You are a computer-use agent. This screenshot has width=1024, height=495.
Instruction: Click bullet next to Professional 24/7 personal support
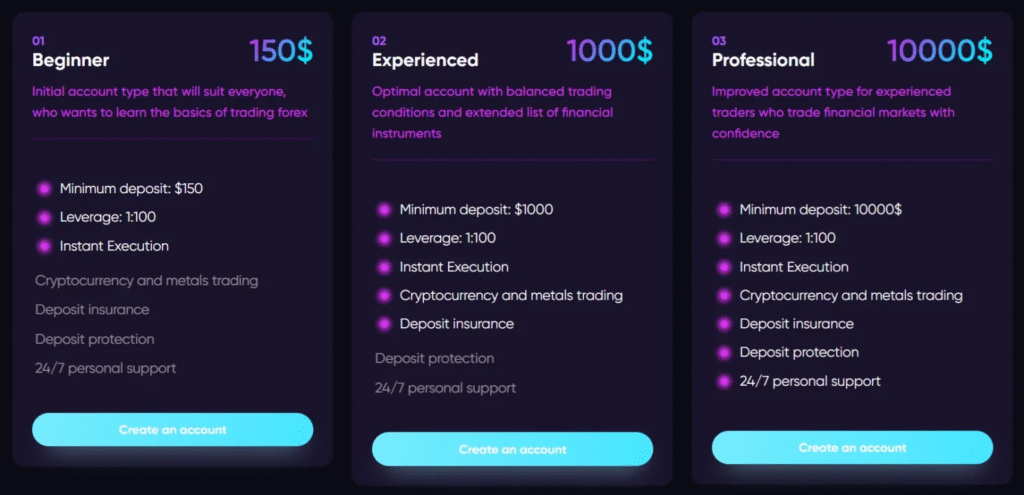point(724,381)
